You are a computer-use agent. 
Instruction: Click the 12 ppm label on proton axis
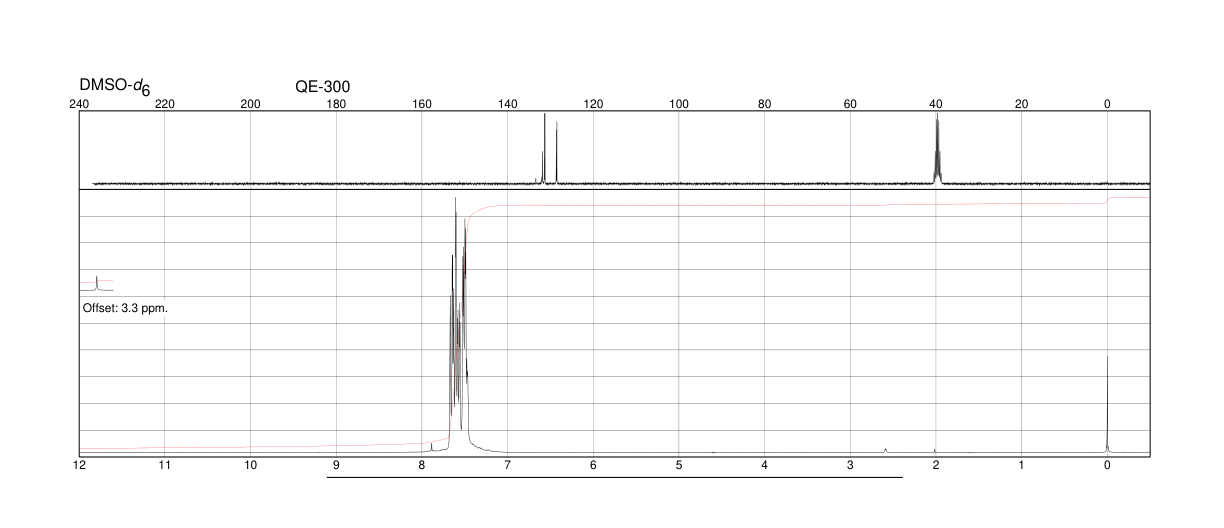tap(79, 465)
